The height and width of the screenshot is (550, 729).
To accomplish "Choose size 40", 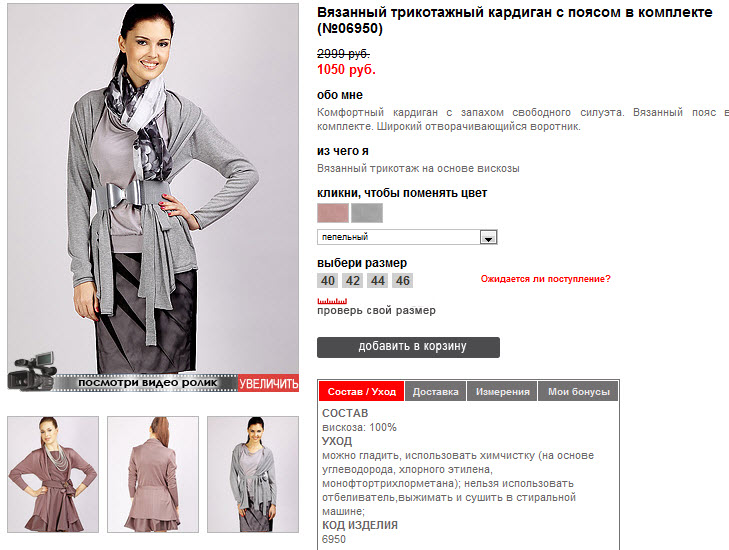I will point(328,281).
